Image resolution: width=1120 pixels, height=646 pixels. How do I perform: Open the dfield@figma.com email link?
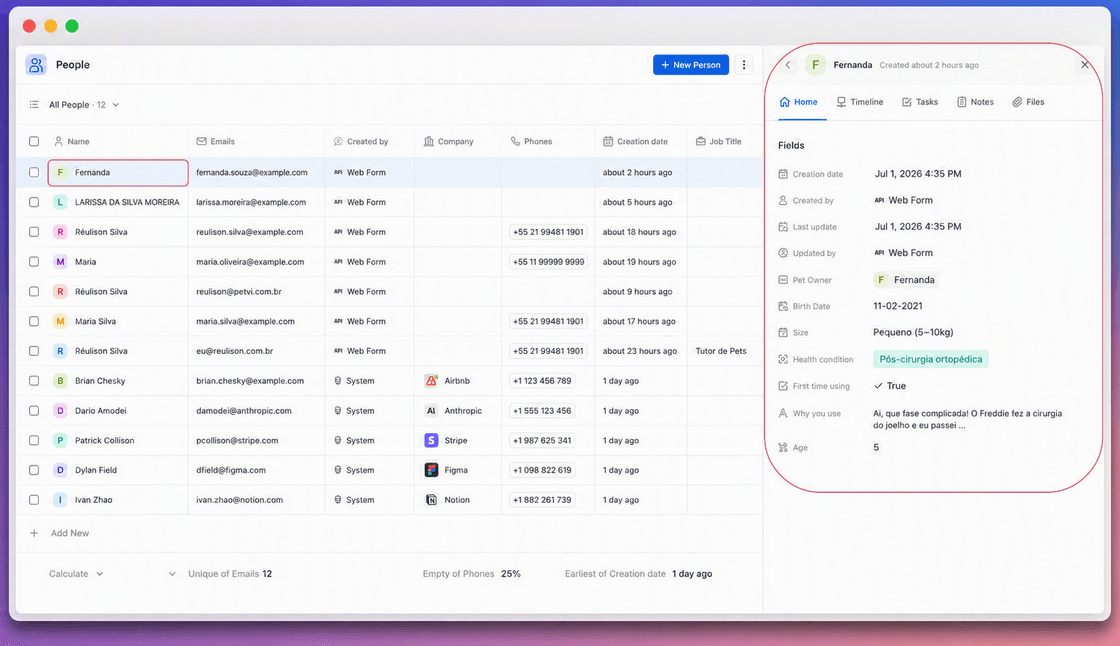click(x=231, y=470)
